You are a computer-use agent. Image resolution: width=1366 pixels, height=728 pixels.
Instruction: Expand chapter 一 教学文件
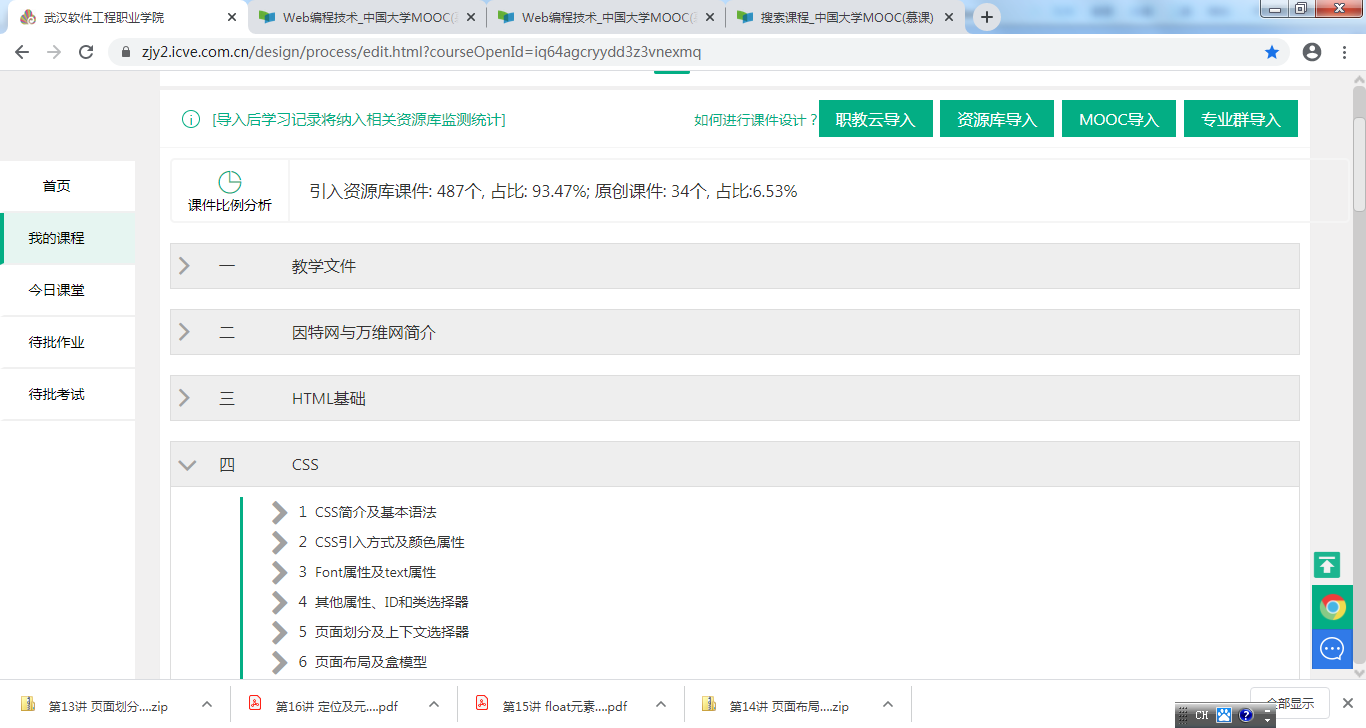(184, 266)
